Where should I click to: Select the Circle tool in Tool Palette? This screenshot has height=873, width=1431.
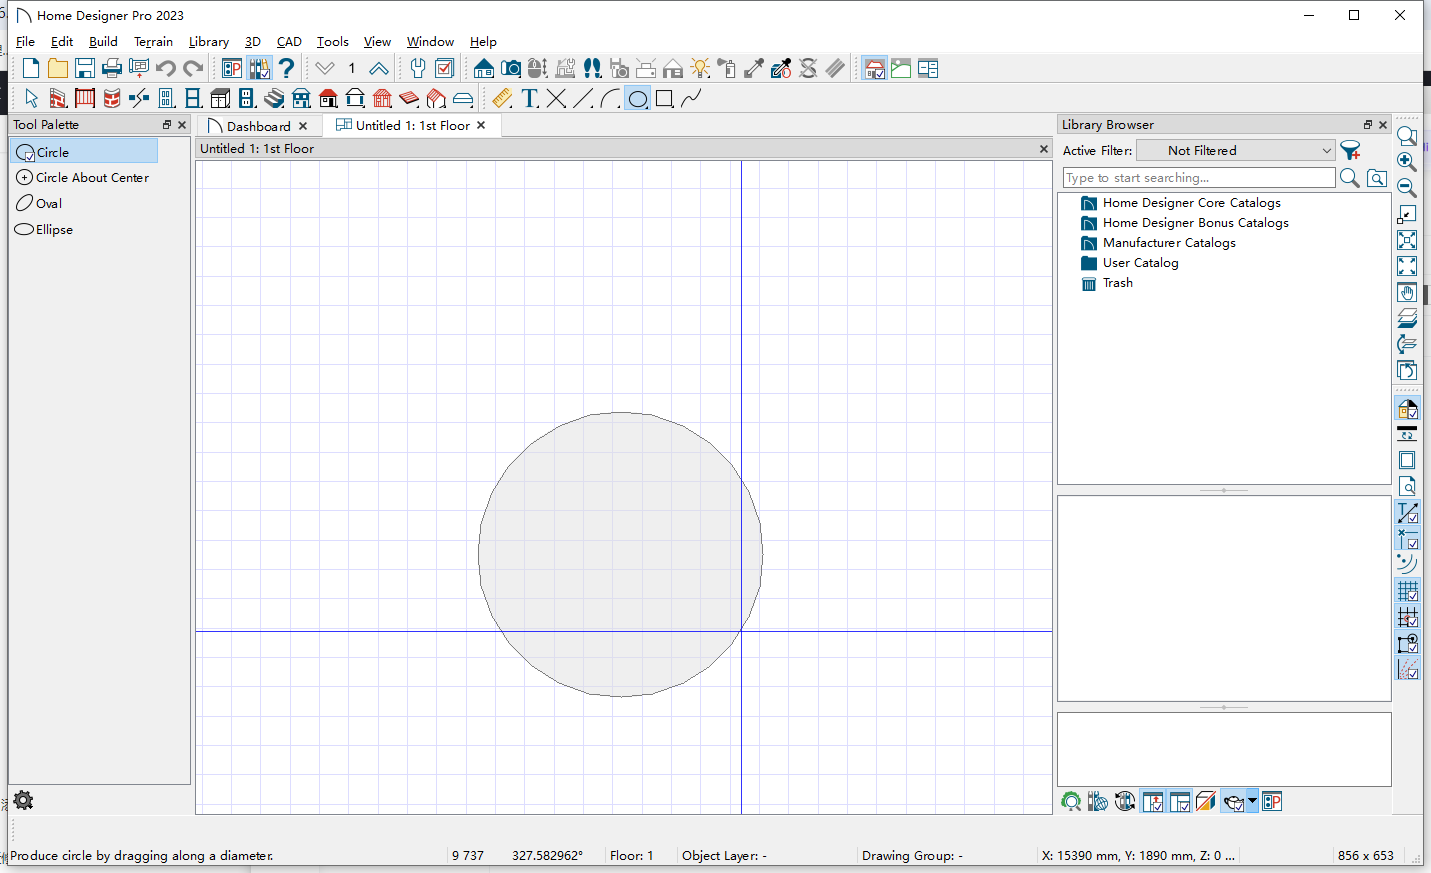tap(84, 152)
